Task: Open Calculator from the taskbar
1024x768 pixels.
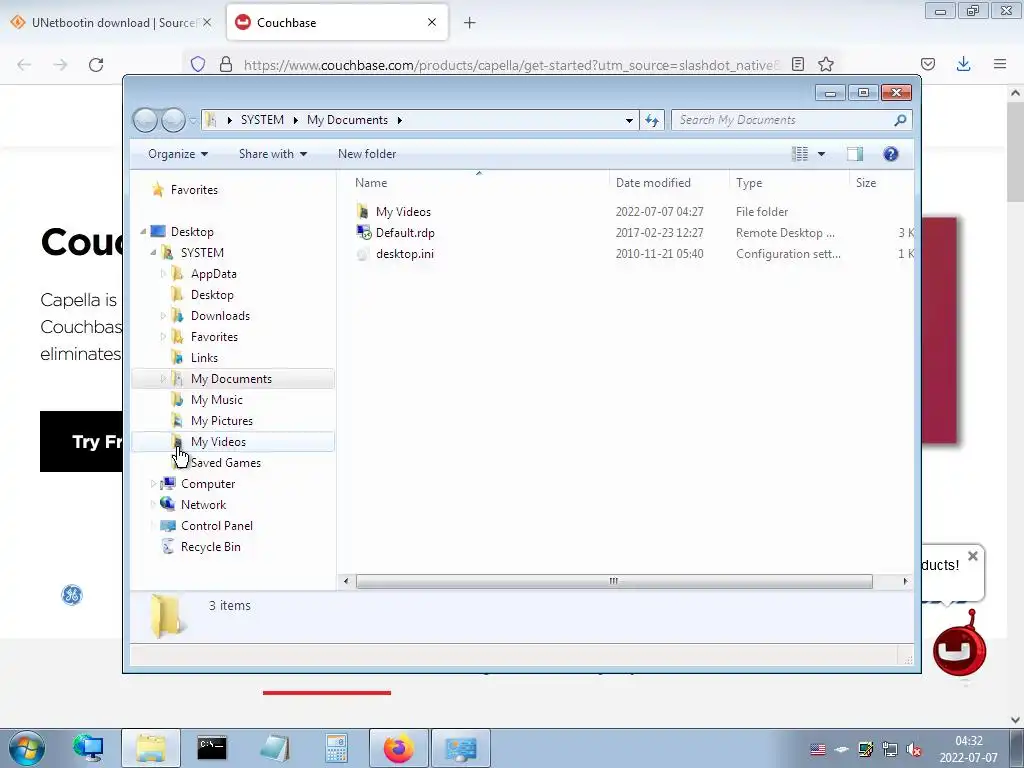Action: (x=336, y=748)
